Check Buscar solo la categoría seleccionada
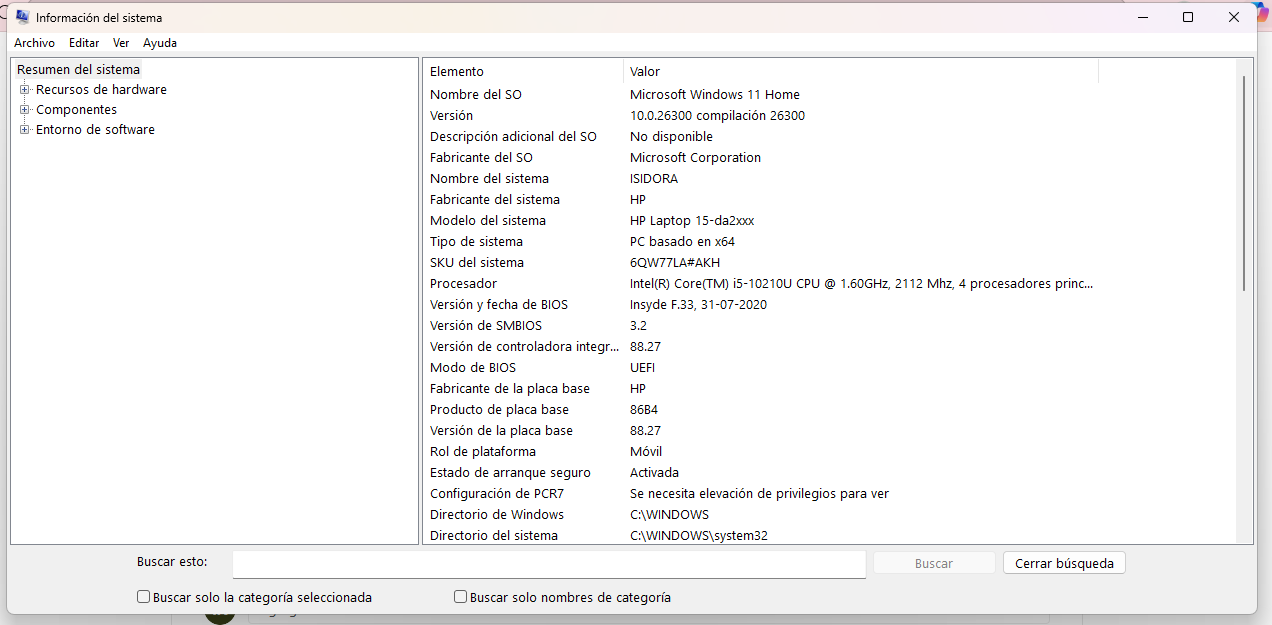Screen dimensions: 1272x625 (144, 597)
